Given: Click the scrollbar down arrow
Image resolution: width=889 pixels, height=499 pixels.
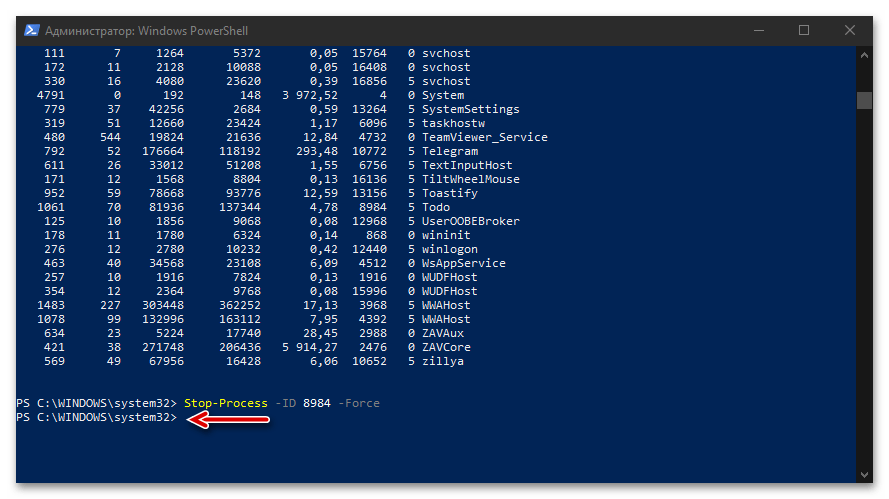Looking at the screenshot, I should pos(864,474).
